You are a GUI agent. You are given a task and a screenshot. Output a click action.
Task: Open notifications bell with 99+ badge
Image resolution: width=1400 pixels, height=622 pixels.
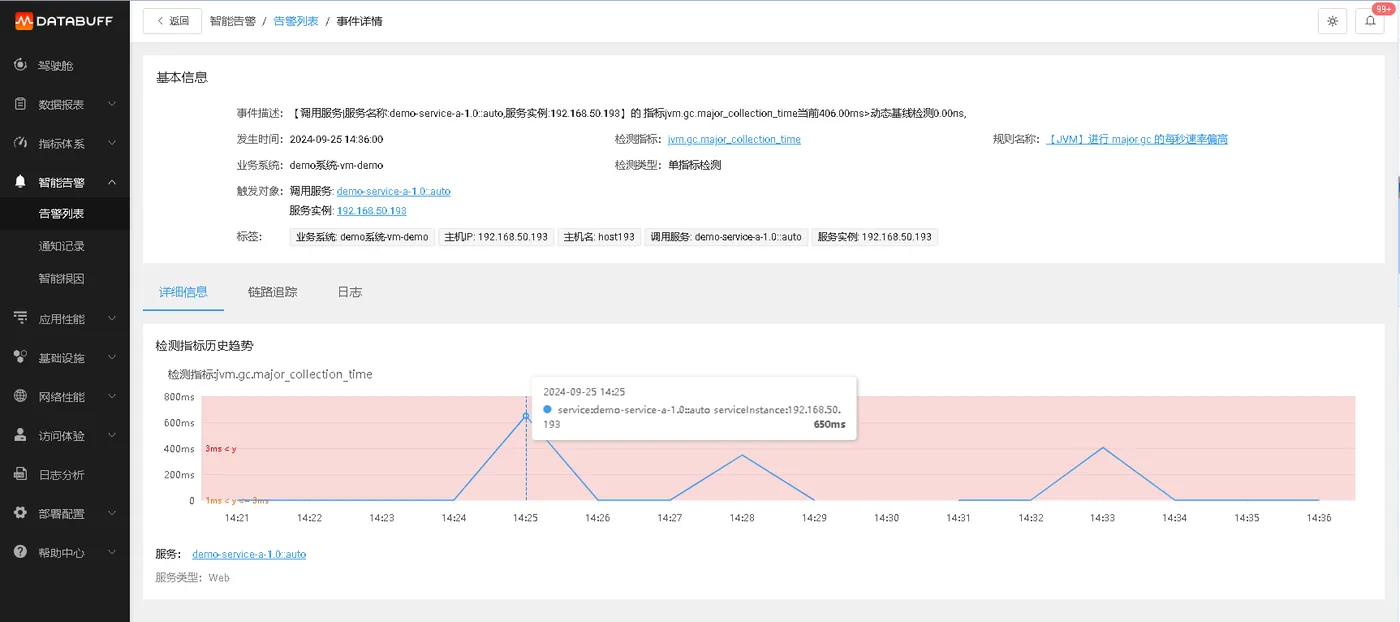pos(1370,21)
